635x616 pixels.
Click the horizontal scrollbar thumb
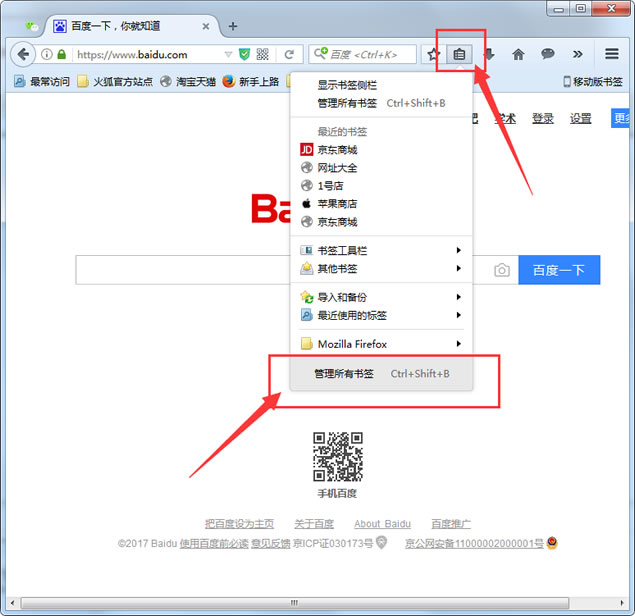click(x=295, y=603)
